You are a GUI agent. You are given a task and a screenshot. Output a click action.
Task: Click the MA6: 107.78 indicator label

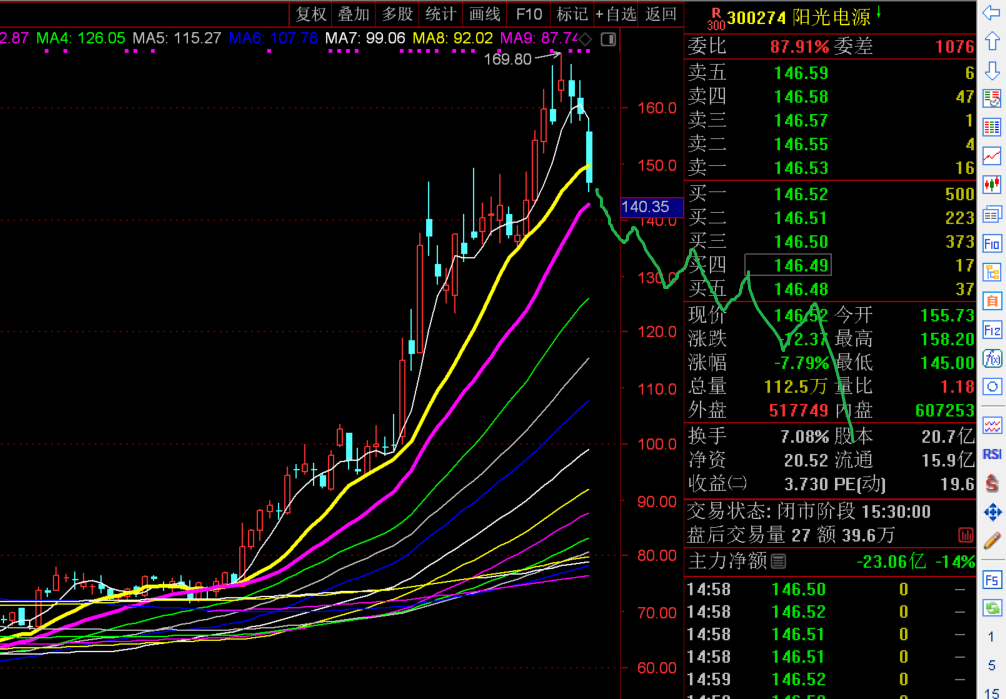273,39
